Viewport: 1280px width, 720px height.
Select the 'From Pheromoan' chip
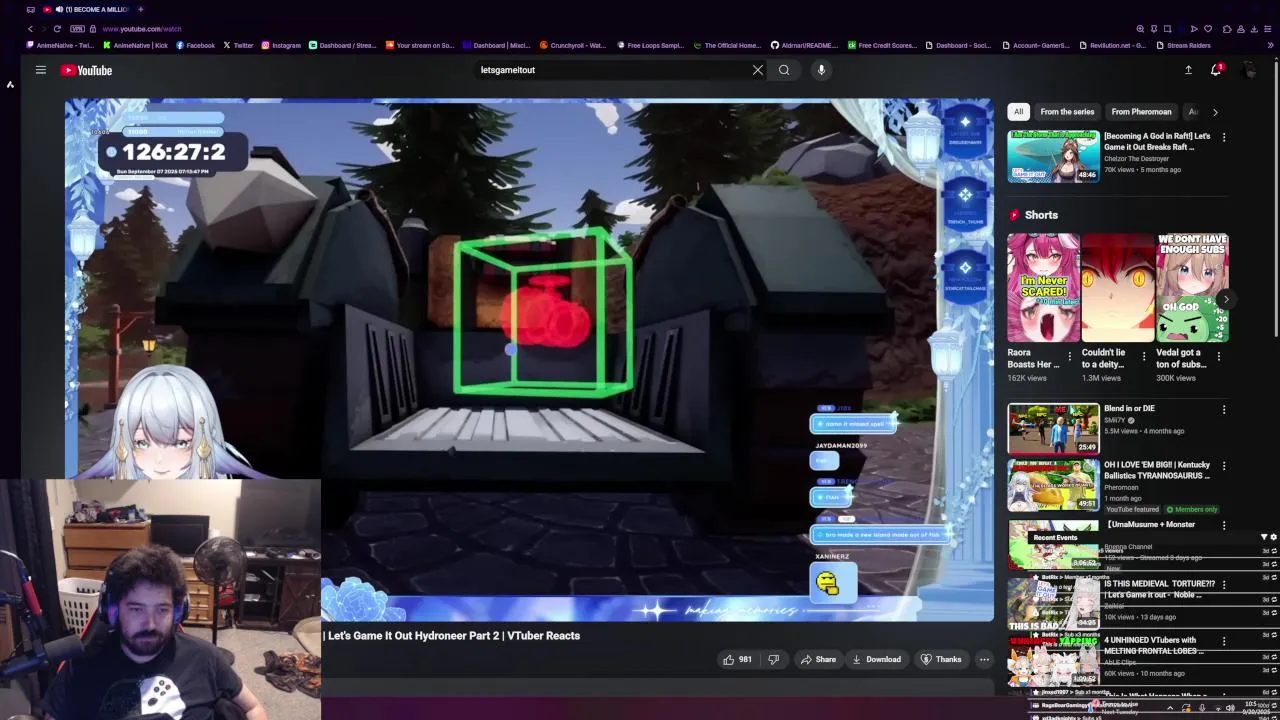pos(1141,112)
